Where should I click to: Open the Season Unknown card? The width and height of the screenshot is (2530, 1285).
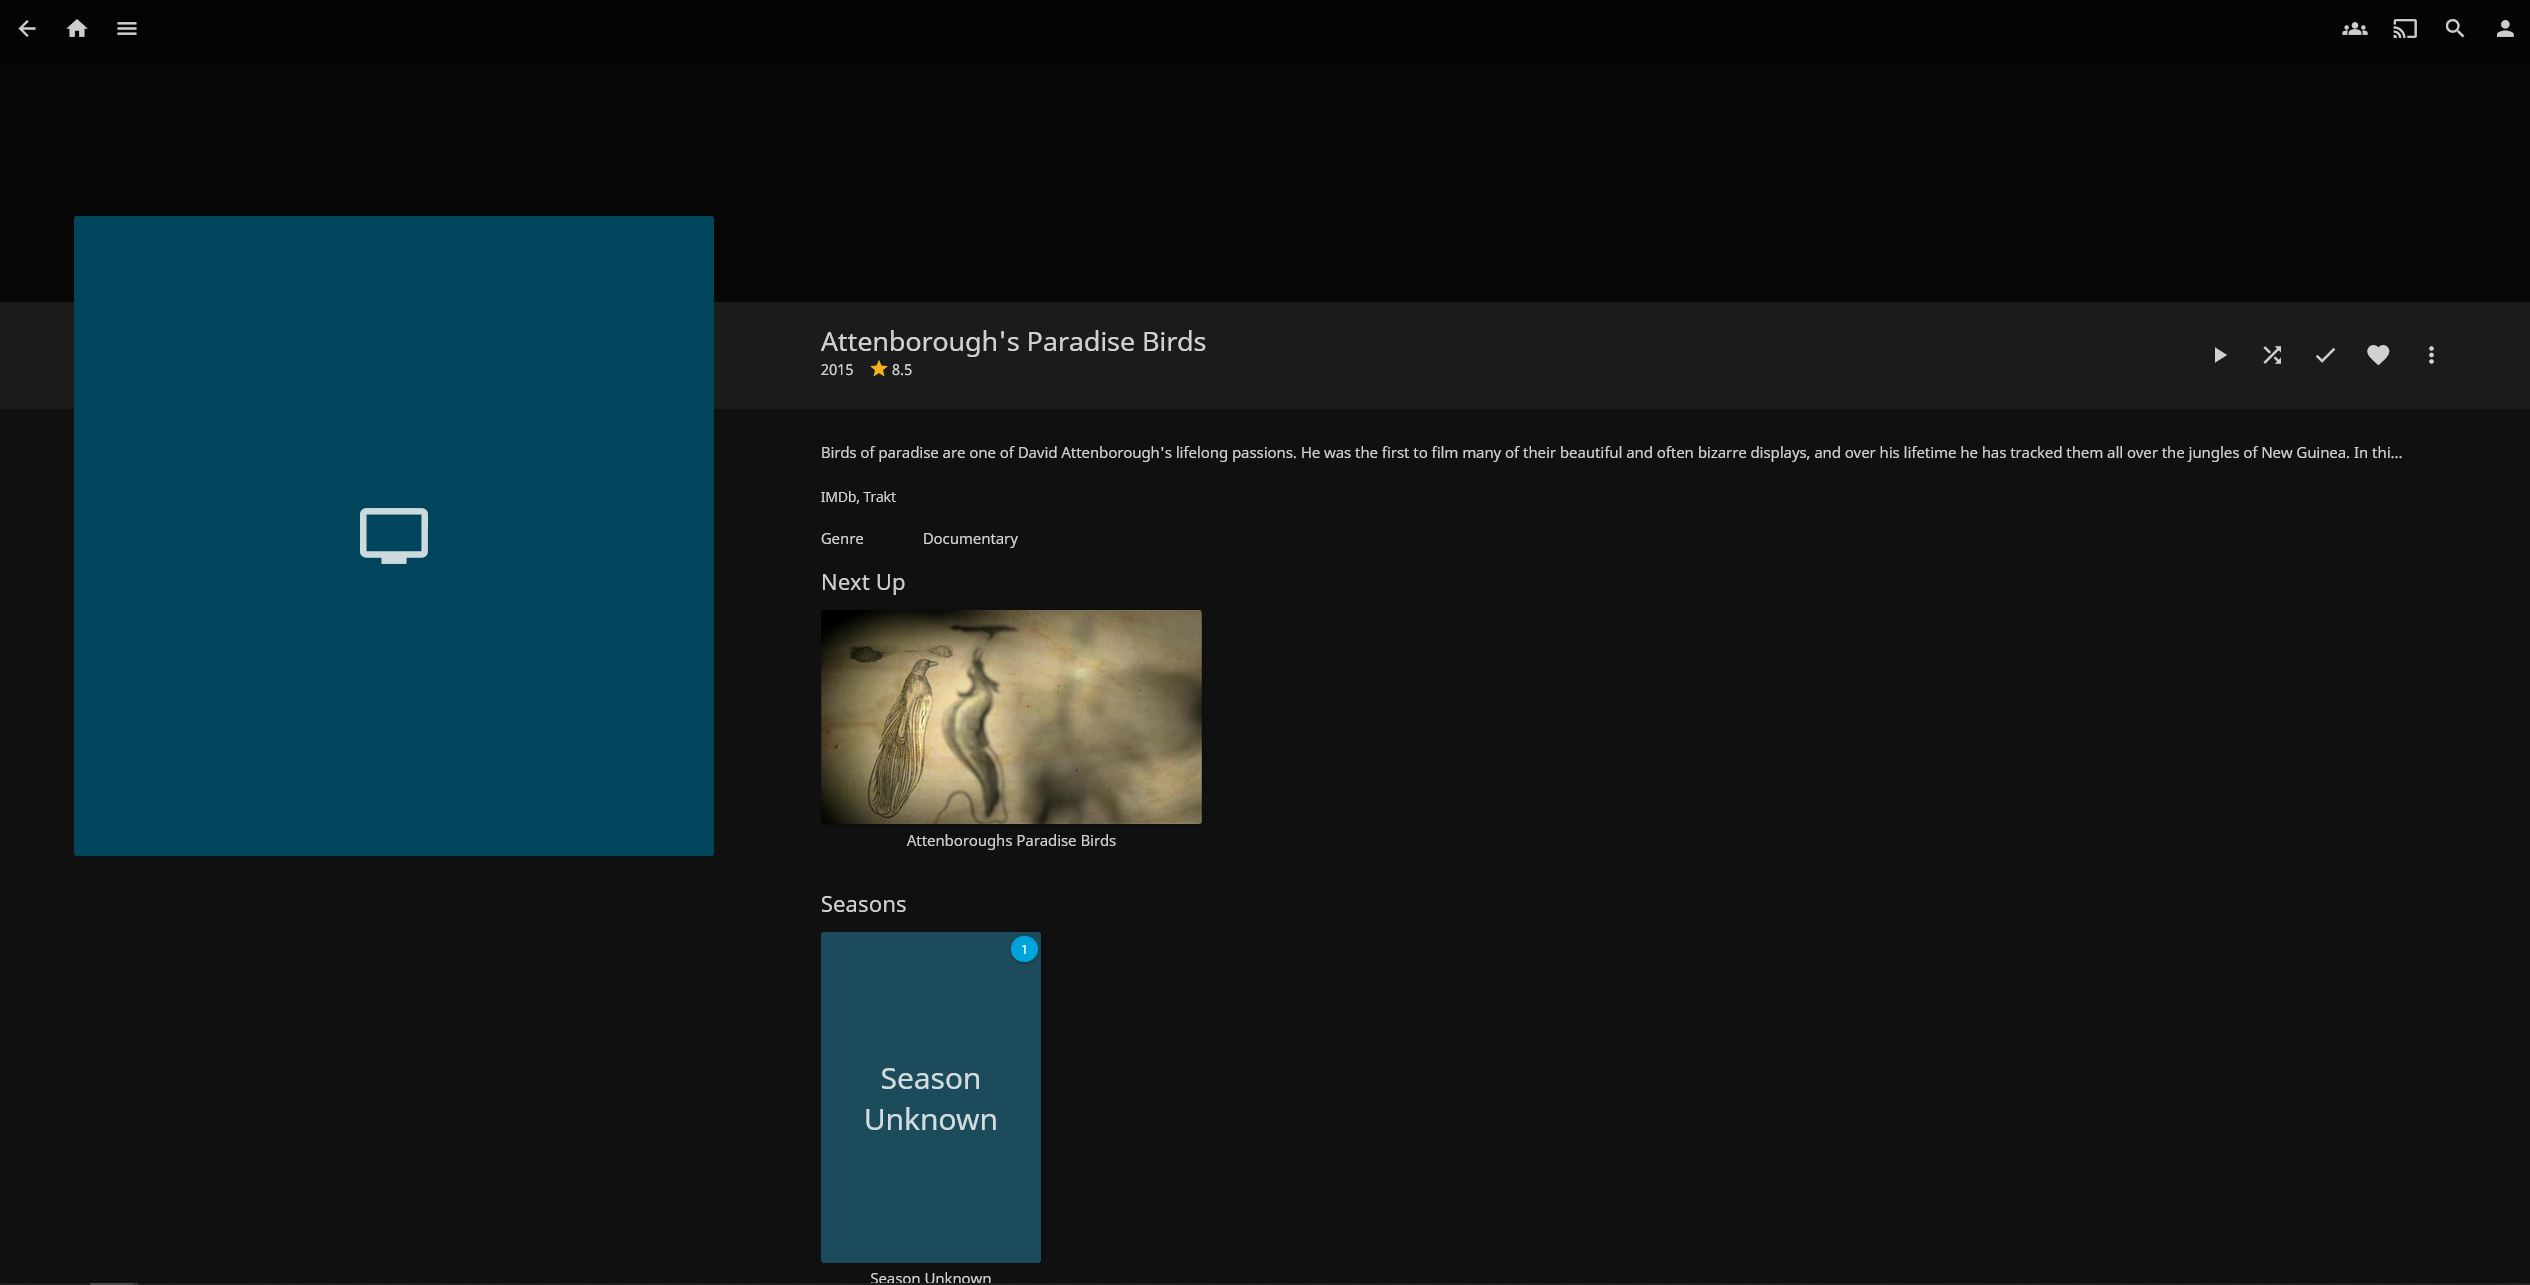point(931,1097)
